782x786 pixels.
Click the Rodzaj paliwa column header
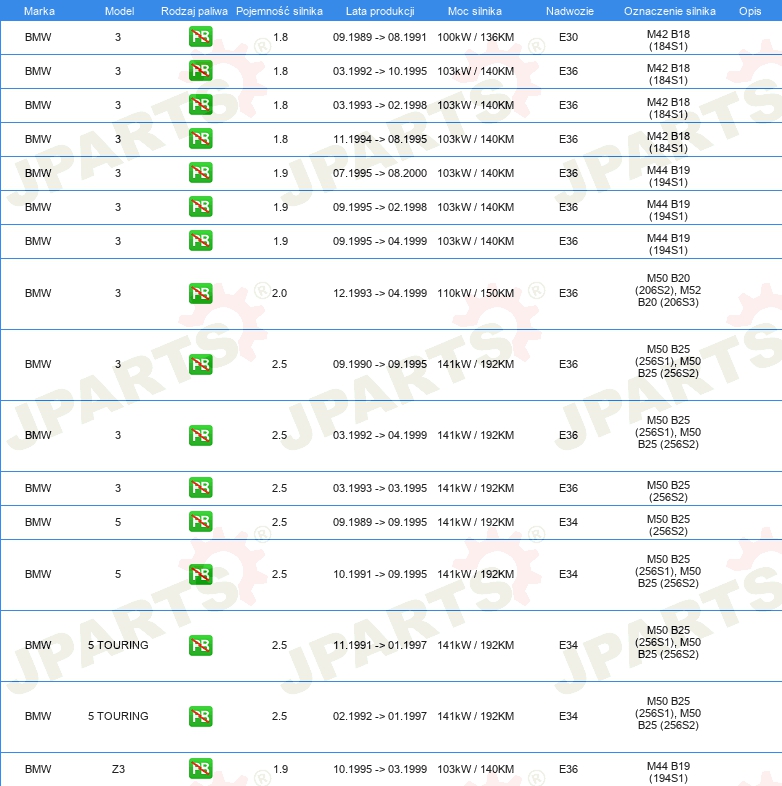(194, 11)
